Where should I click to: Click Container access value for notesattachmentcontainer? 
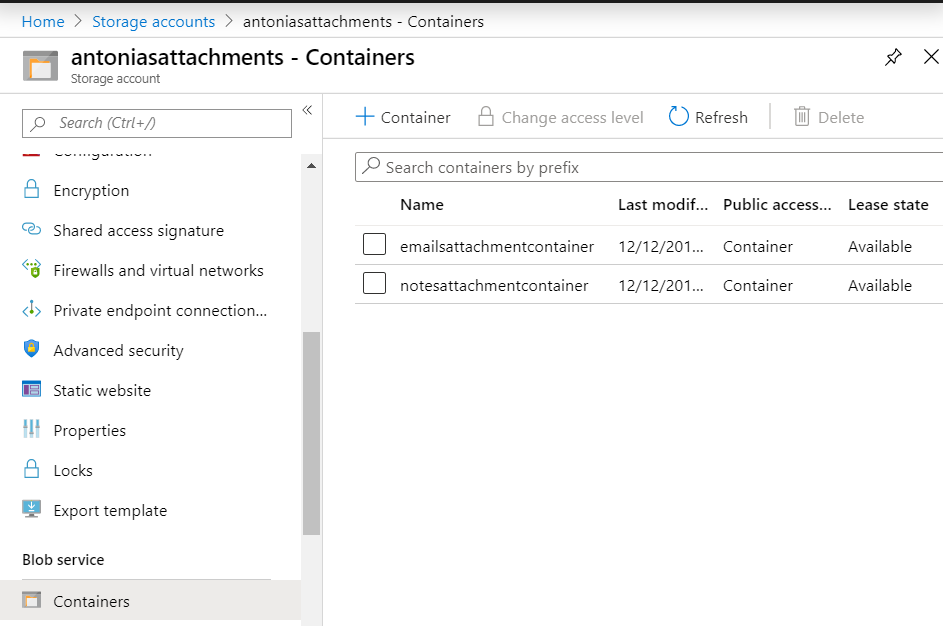(758, 285)
